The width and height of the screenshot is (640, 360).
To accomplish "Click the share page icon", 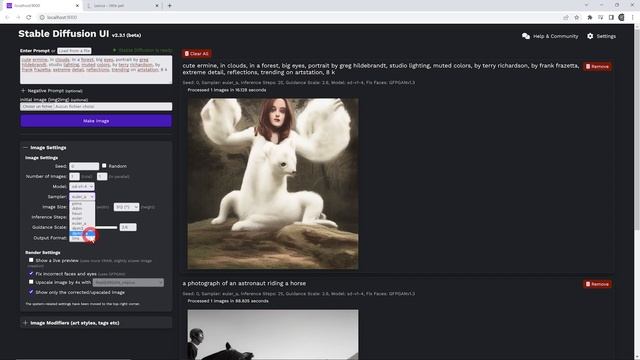I will pos(566,18).
